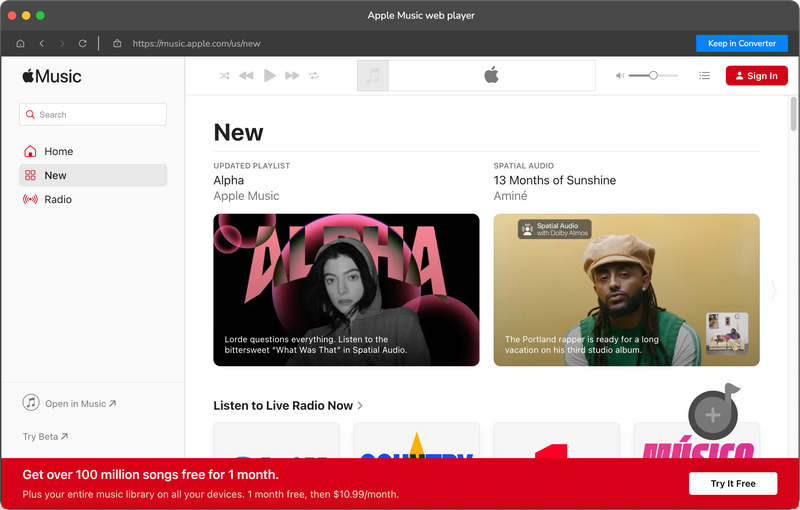Start playback with the play button
Image resolution: width=800 pixels, height=510 pixels.
pos(269,75)
